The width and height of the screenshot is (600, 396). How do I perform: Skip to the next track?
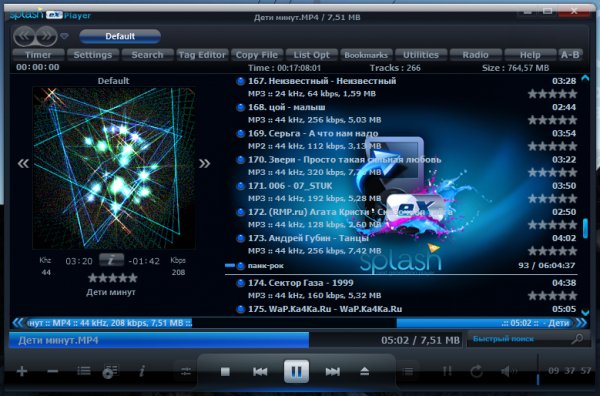pos(333,372)
